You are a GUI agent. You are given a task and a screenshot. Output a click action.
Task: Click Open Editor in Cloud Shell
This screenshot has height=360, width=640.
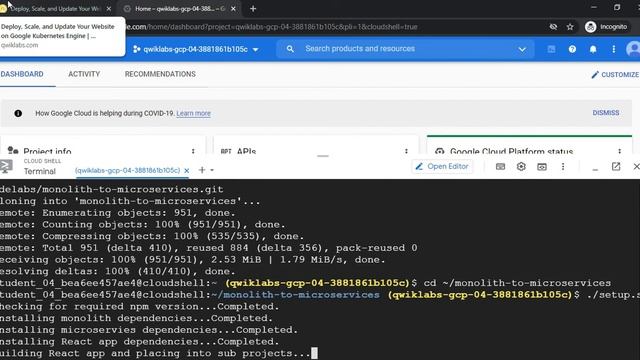click(x=442, y=167)
